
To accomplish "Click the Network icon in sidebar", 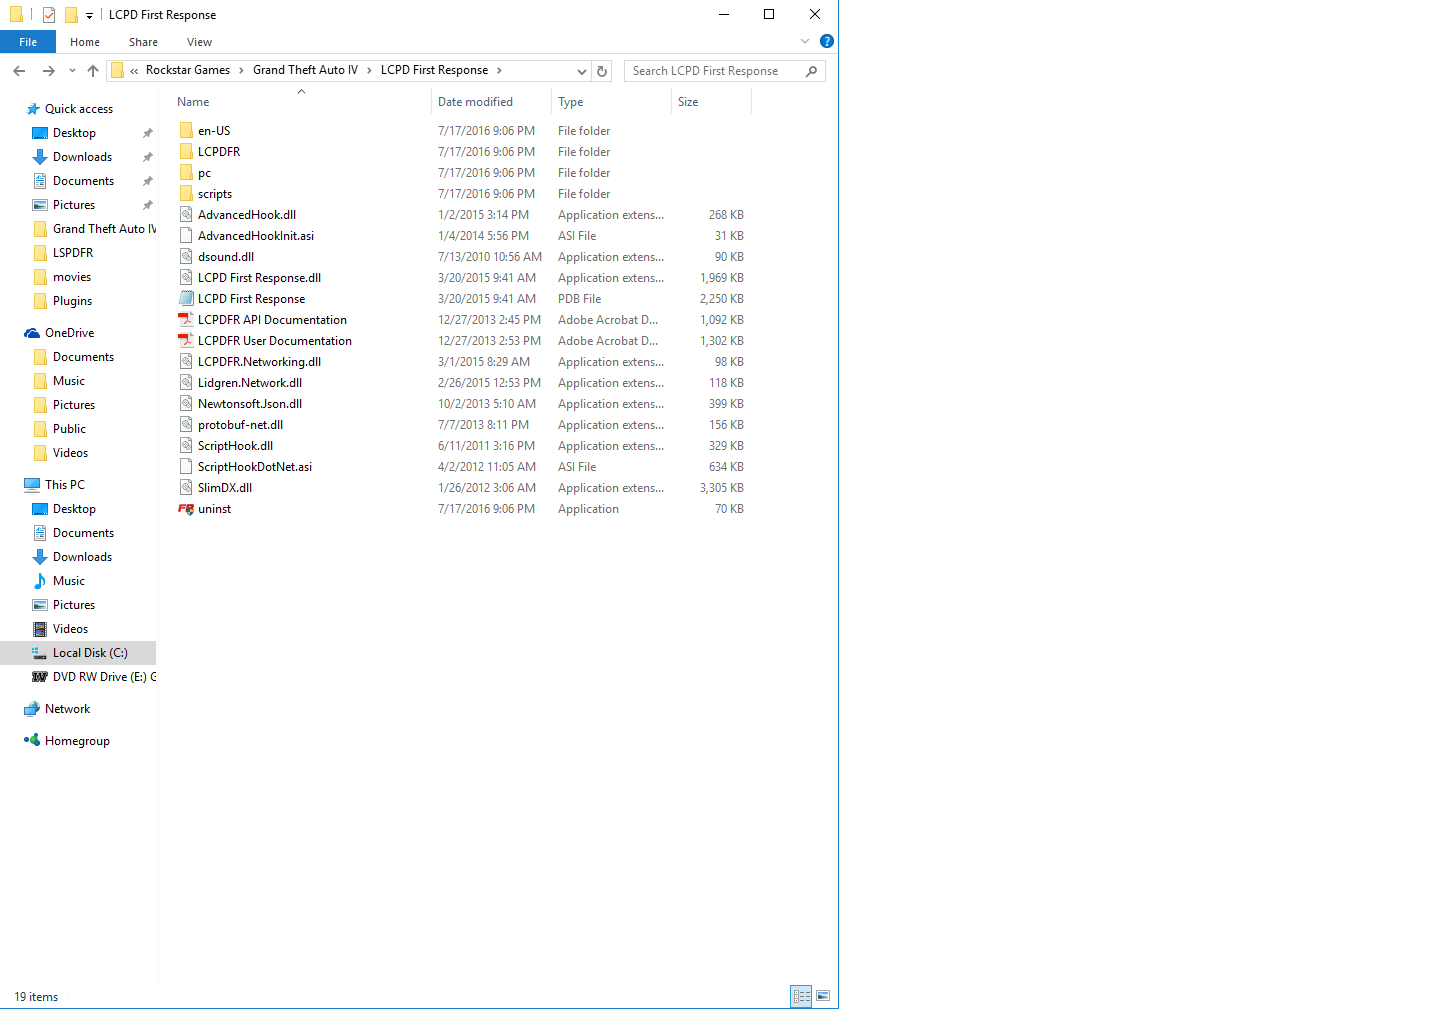I will point(32,709).
